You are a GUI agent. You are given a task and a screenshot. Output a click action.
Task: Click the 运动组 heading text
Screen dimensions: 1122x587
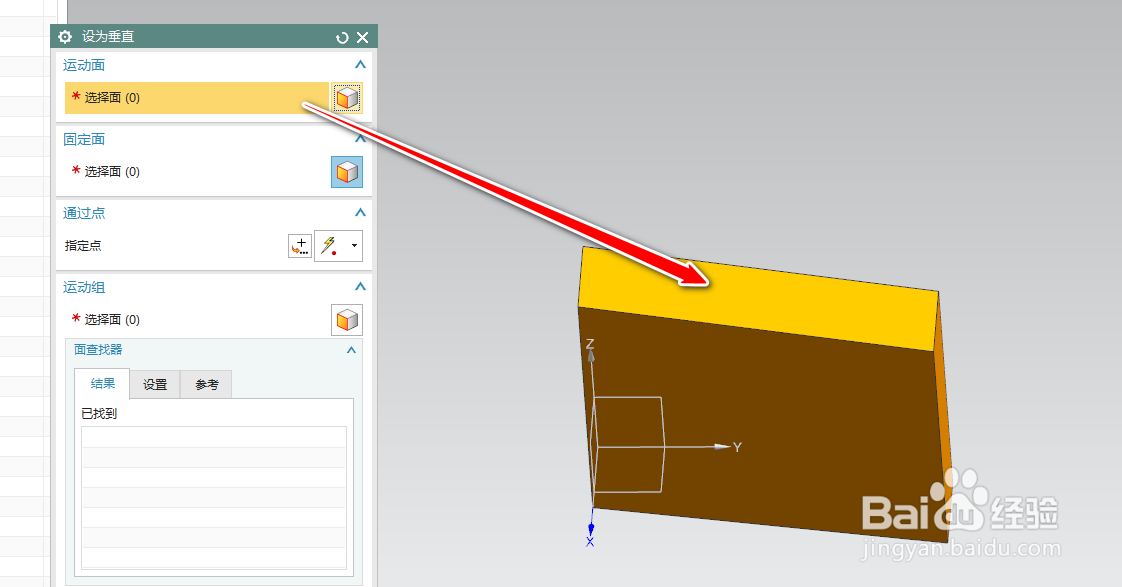coord(84,287)
